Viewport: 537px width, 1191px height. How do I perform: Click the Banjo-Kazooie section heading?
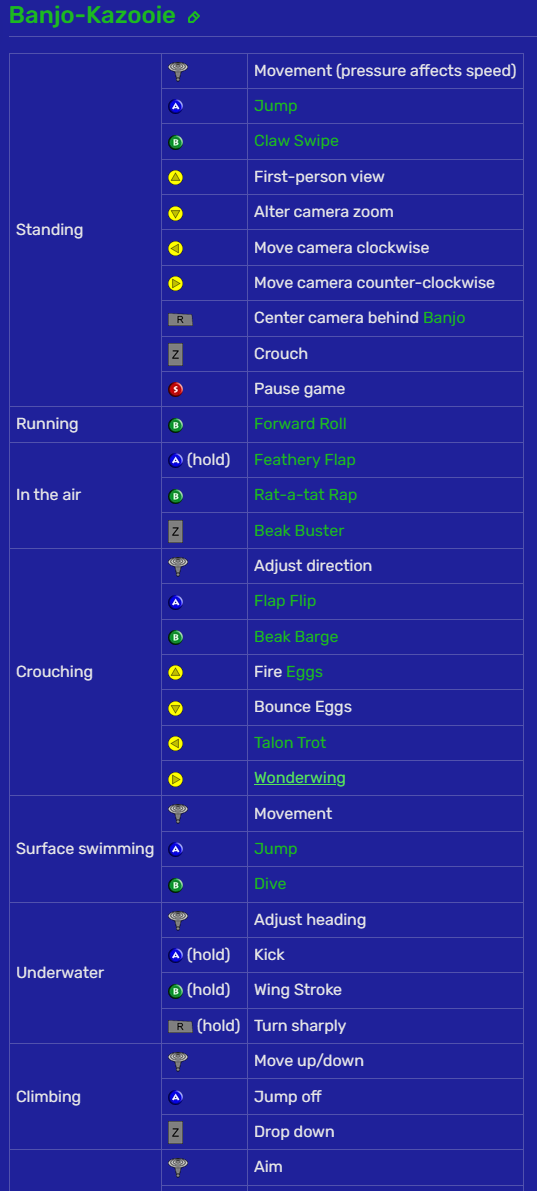tap(92, 15)
